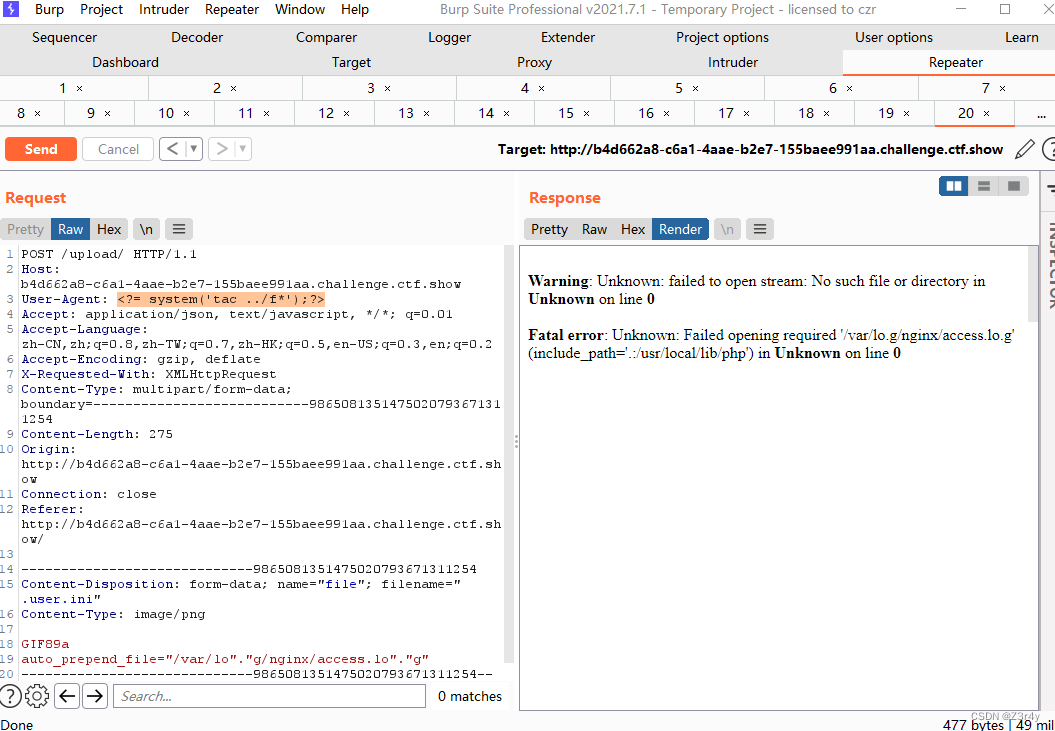Viewport: 1055px width, 731px height.
Task: Switch to the Extender tab
Action: (568, 38)
